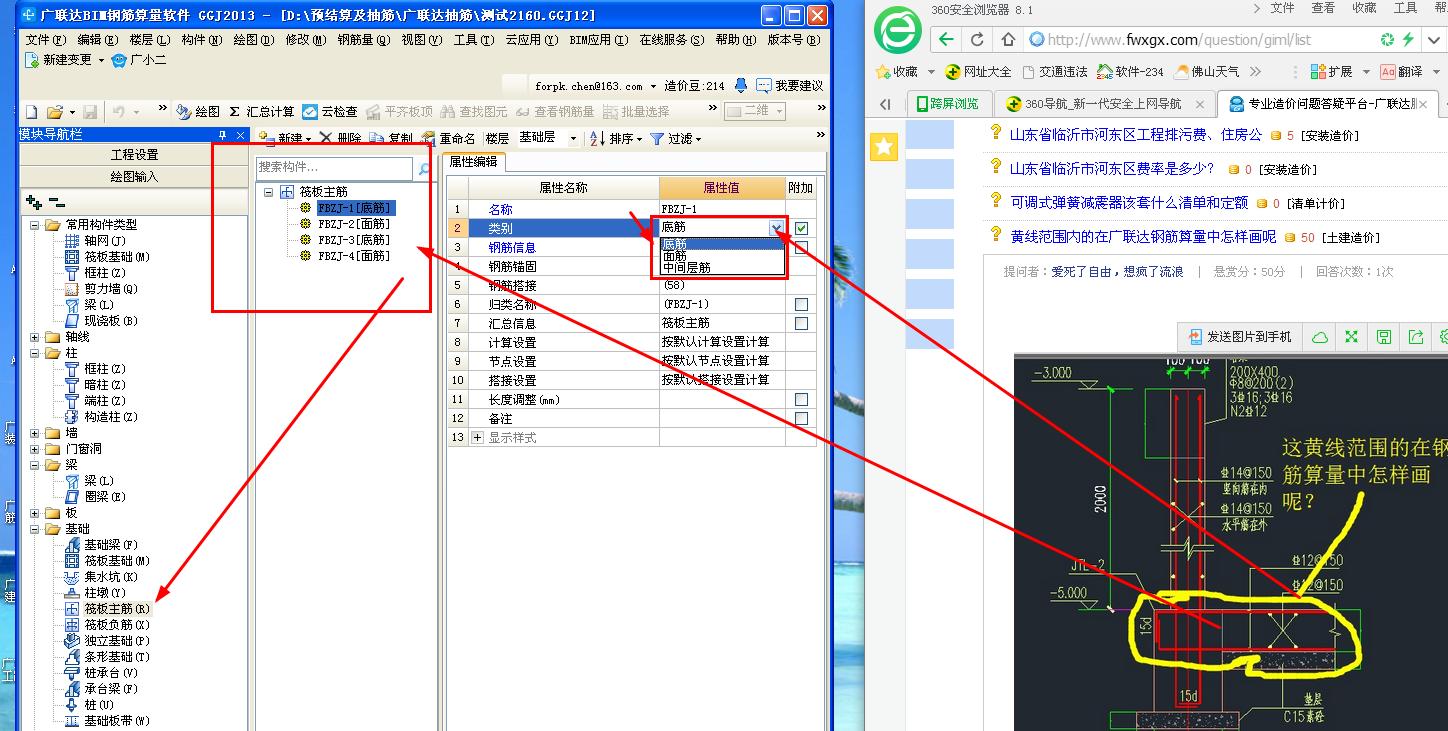This screenshot has width=1448, height=731.
Task: Open the 绘图输入 section
Action: click(x=134, y=177)
